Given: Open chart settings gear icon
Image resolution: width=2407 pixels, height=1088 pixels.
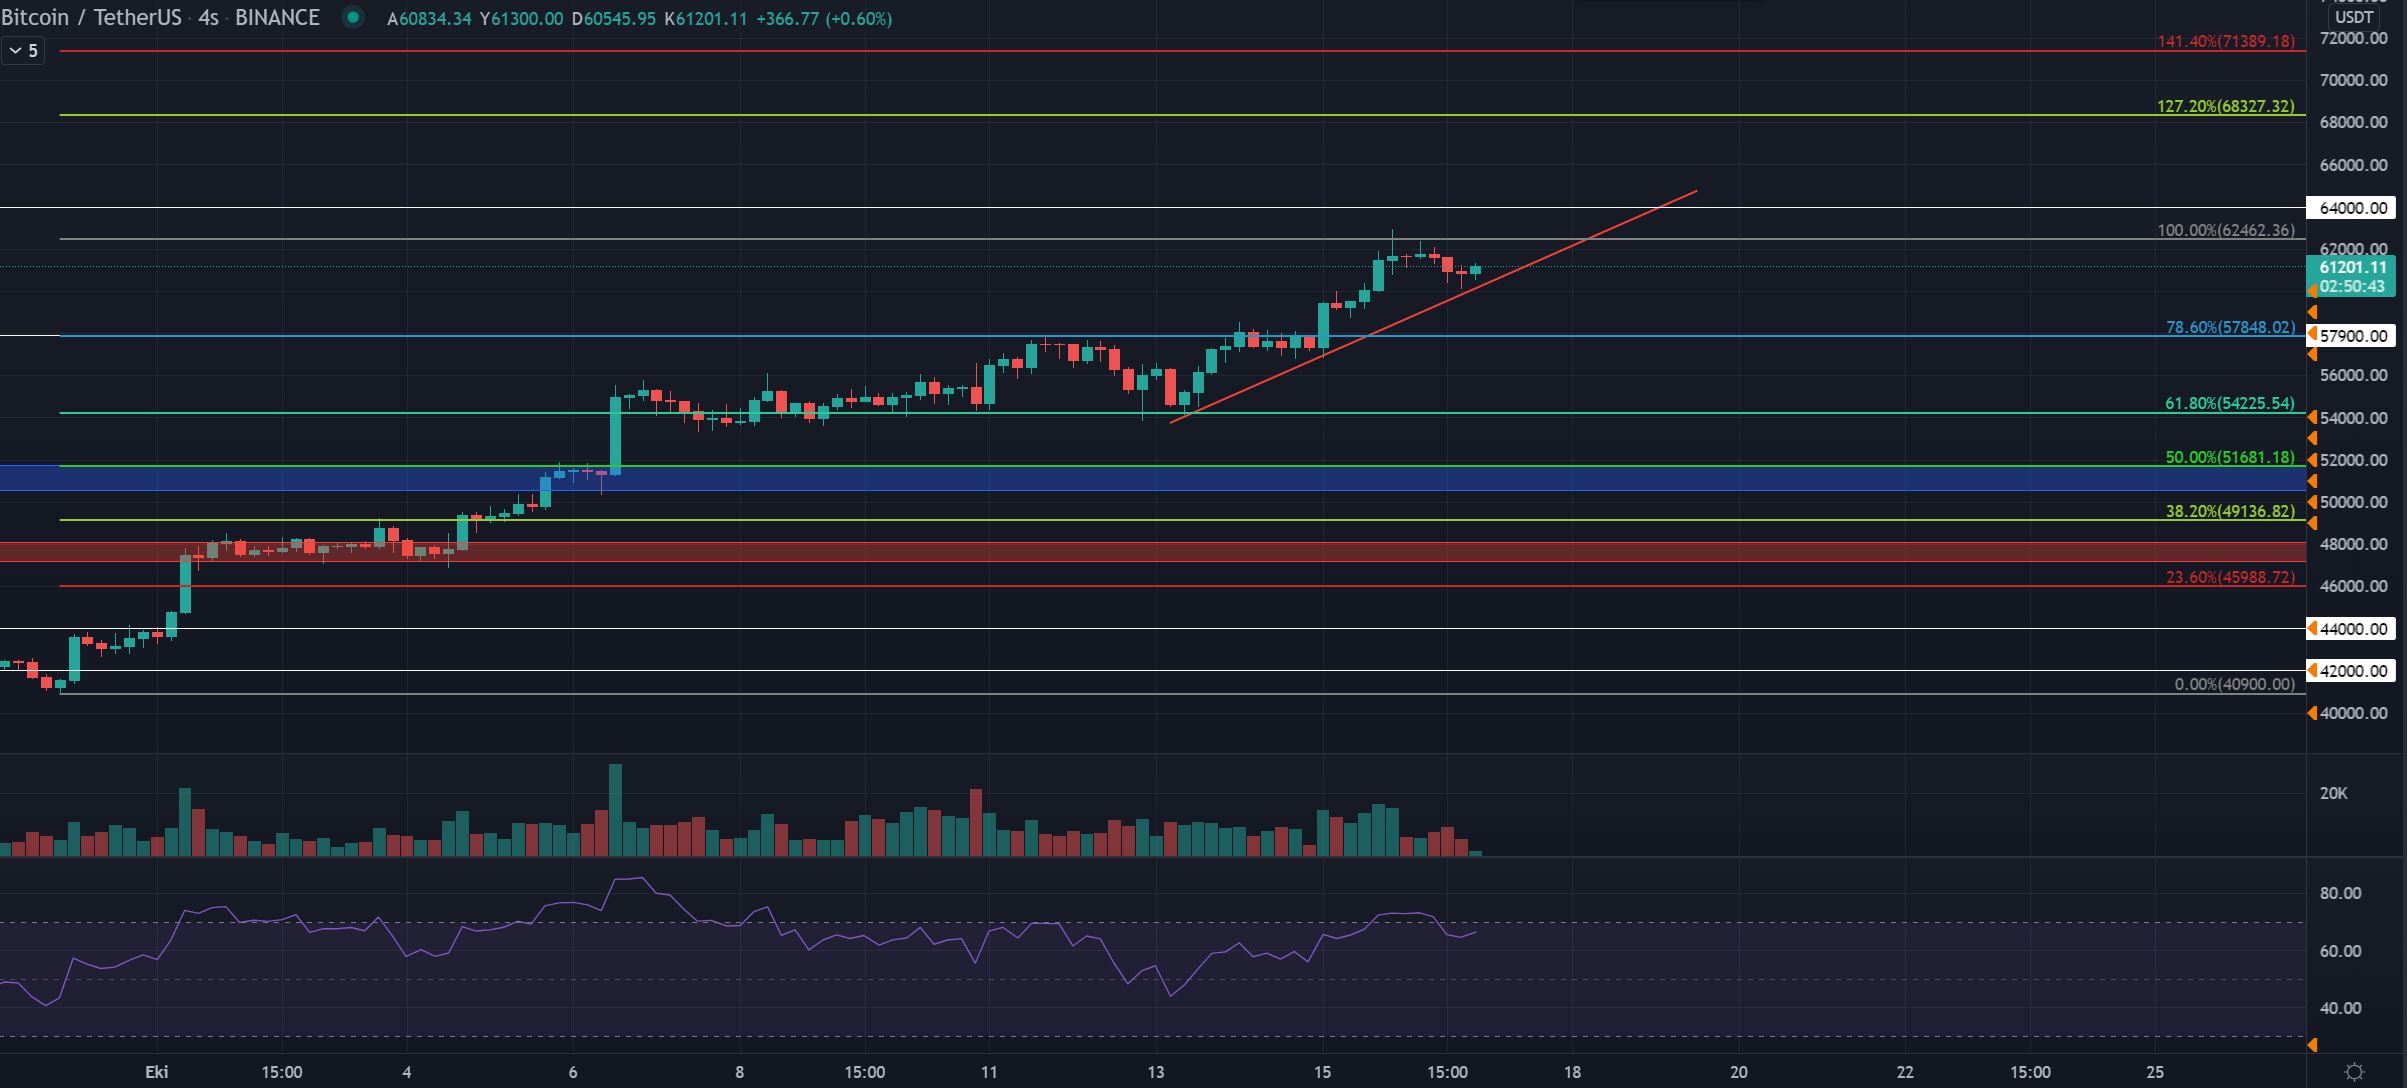Looking at the screenshot, I should [2355, 1072].
